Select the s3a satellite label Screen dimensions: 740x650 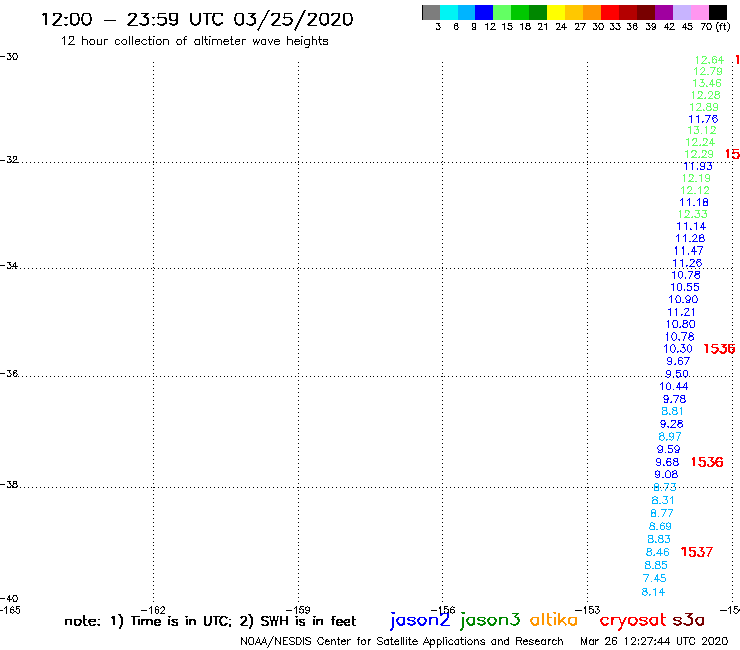689,620
